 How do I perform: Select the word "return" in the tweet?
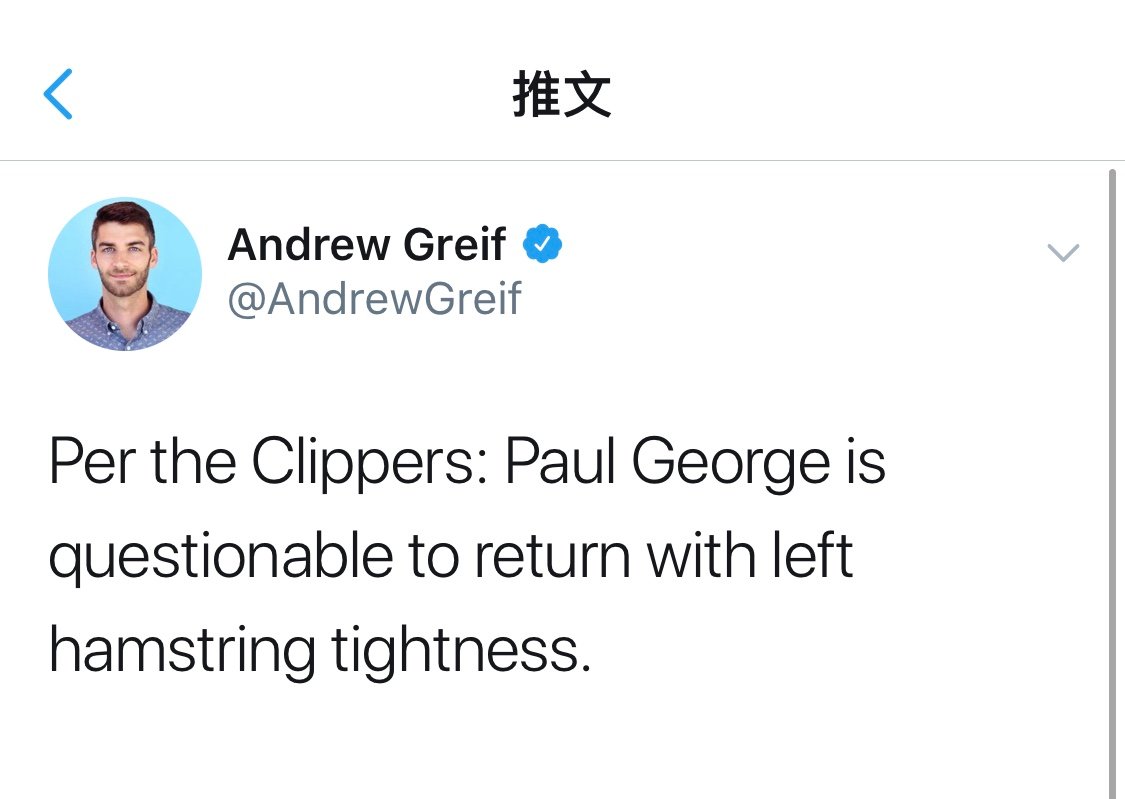coord(552,558)
